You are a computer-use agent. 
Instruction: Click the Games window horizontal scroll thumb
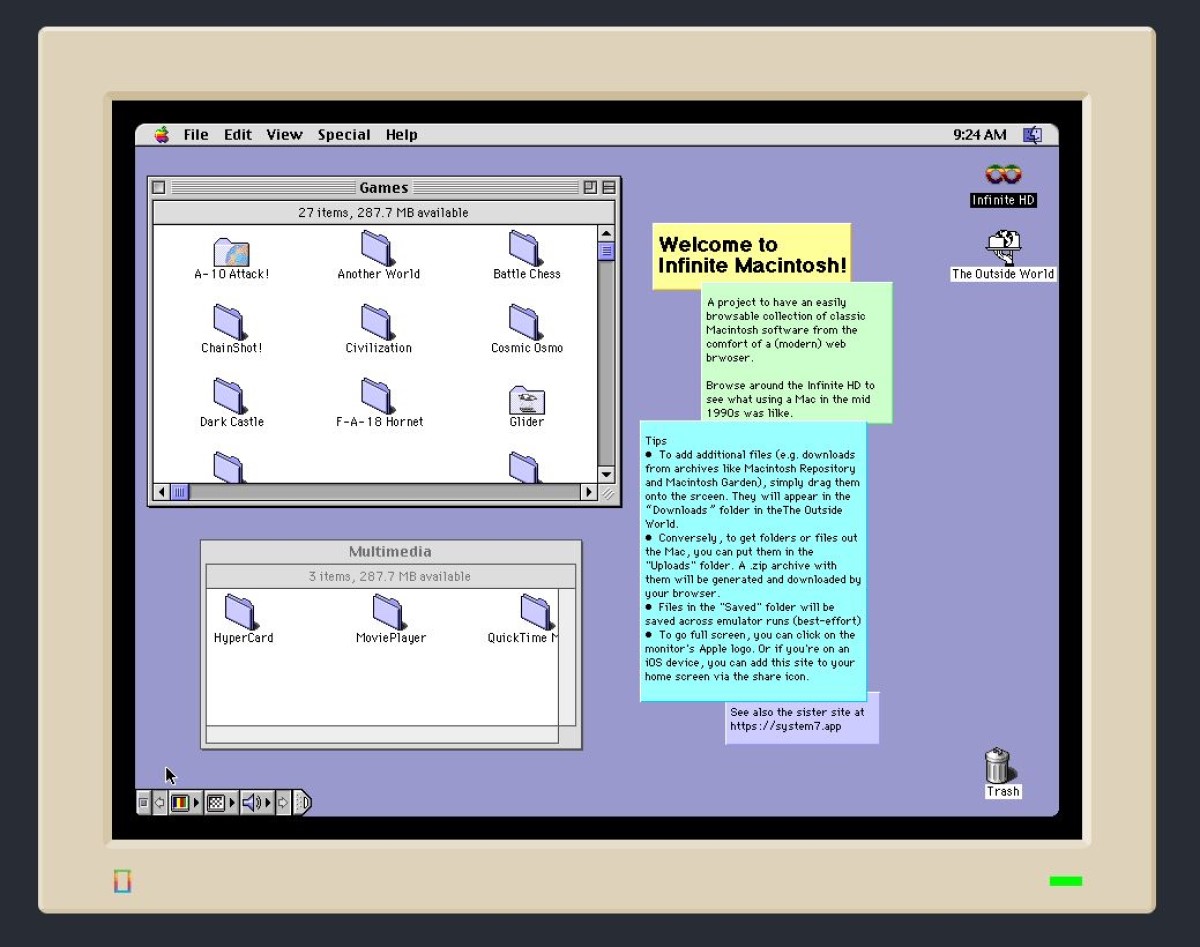point(180,492)
